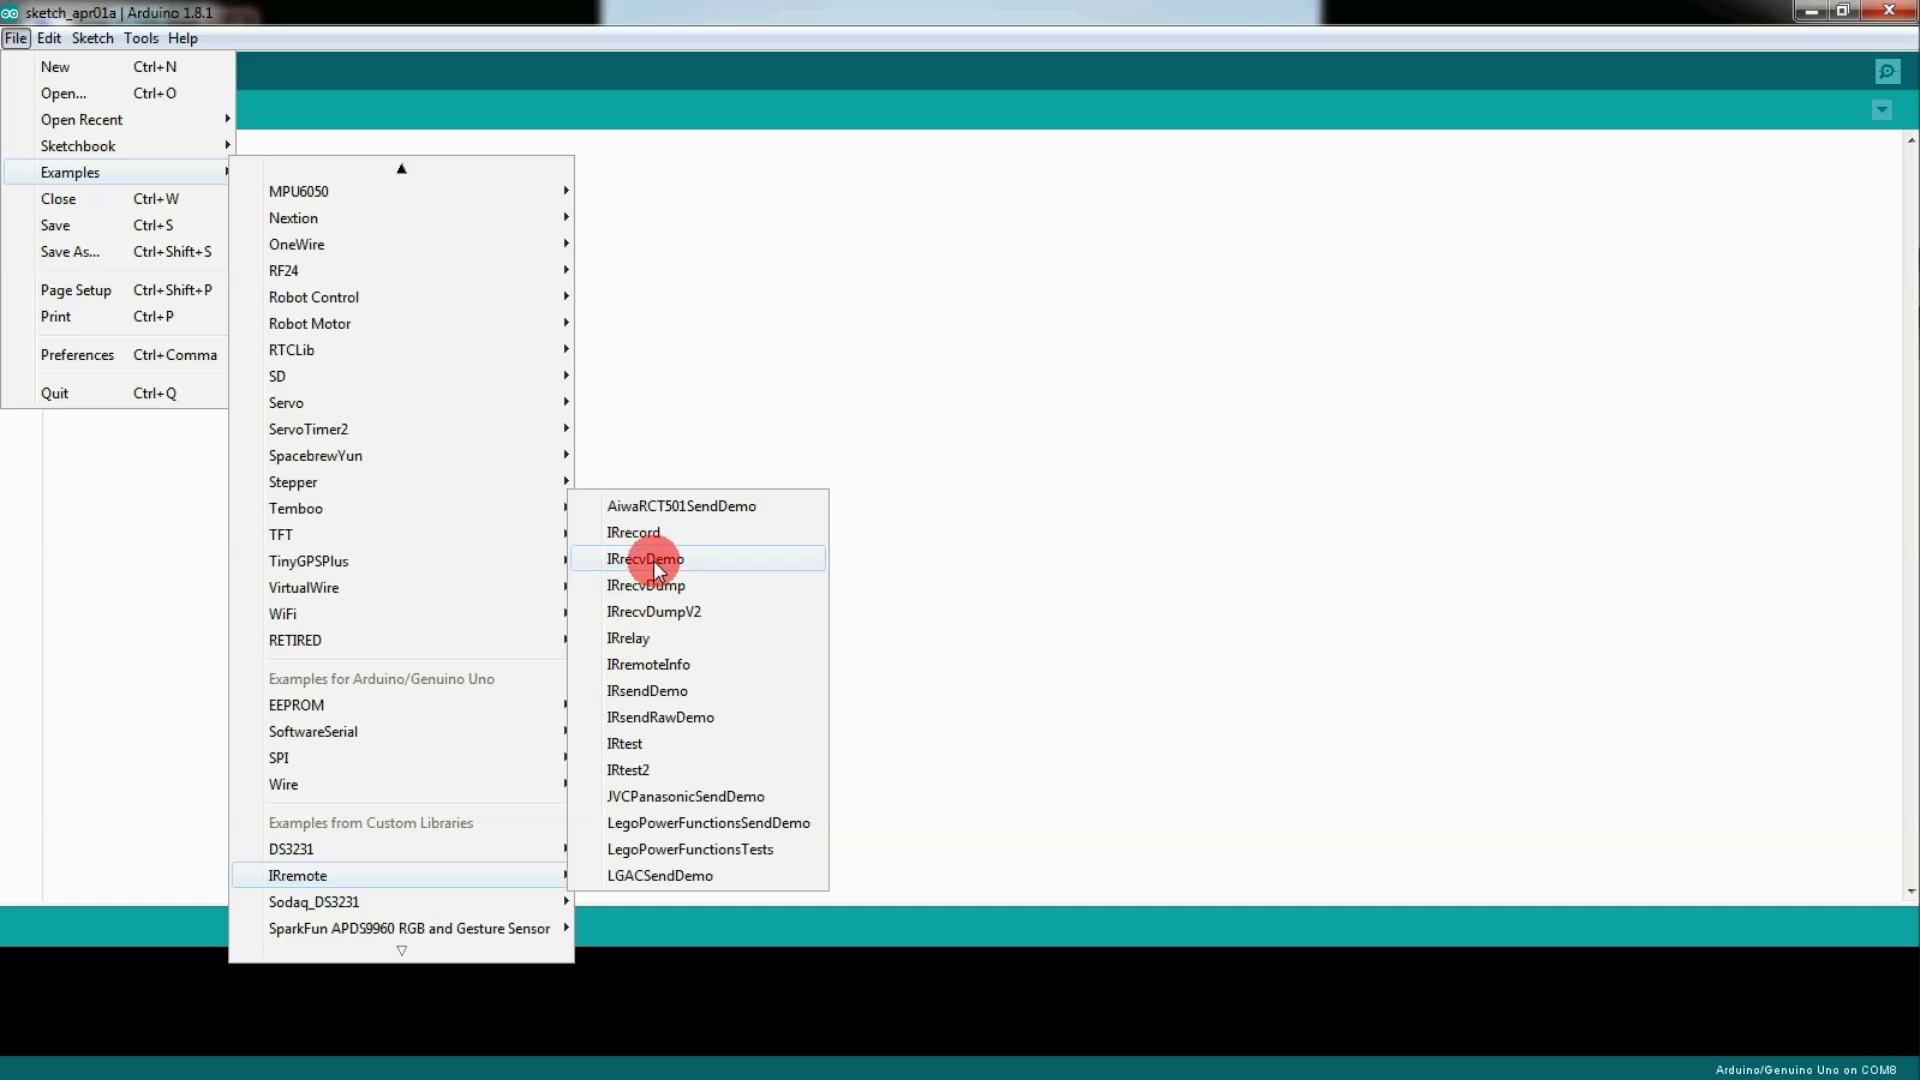This screenshot has width=1920, height=1080.
Task: Open the Serial Monitor icon
Action: [1887, 71]
